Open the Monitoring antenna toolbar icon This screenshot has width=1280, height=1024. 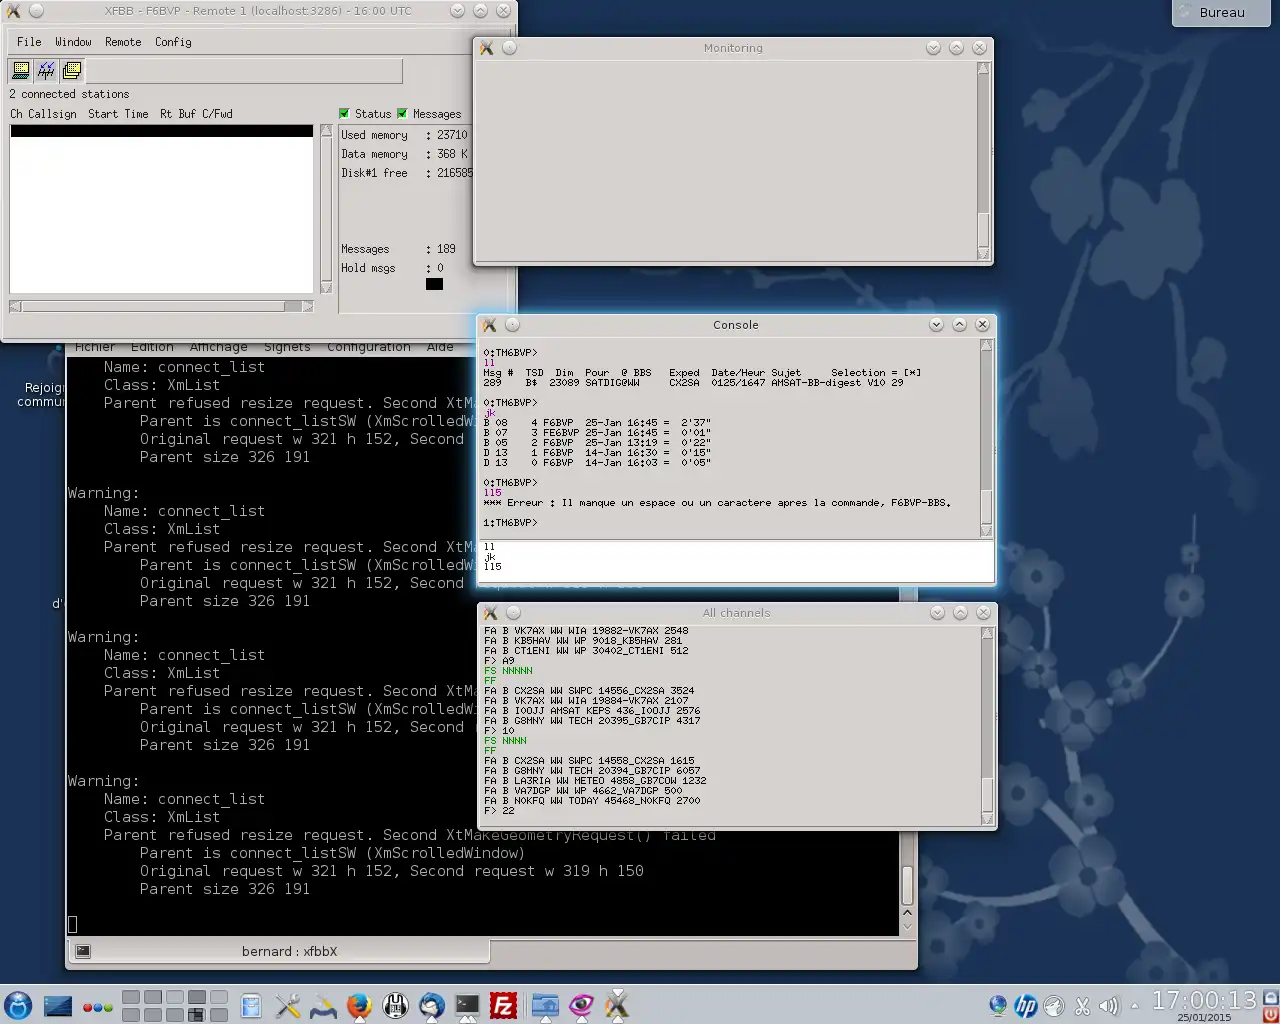46,70
